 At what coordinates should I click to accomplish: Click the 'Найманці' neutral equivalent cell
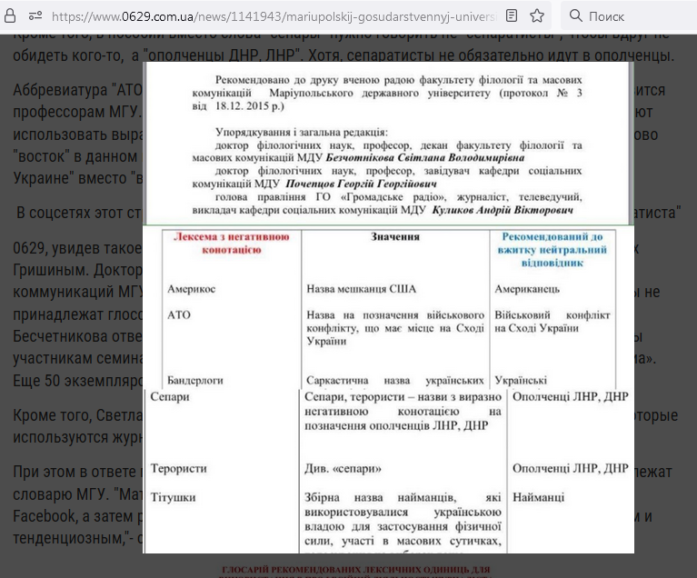537,495
